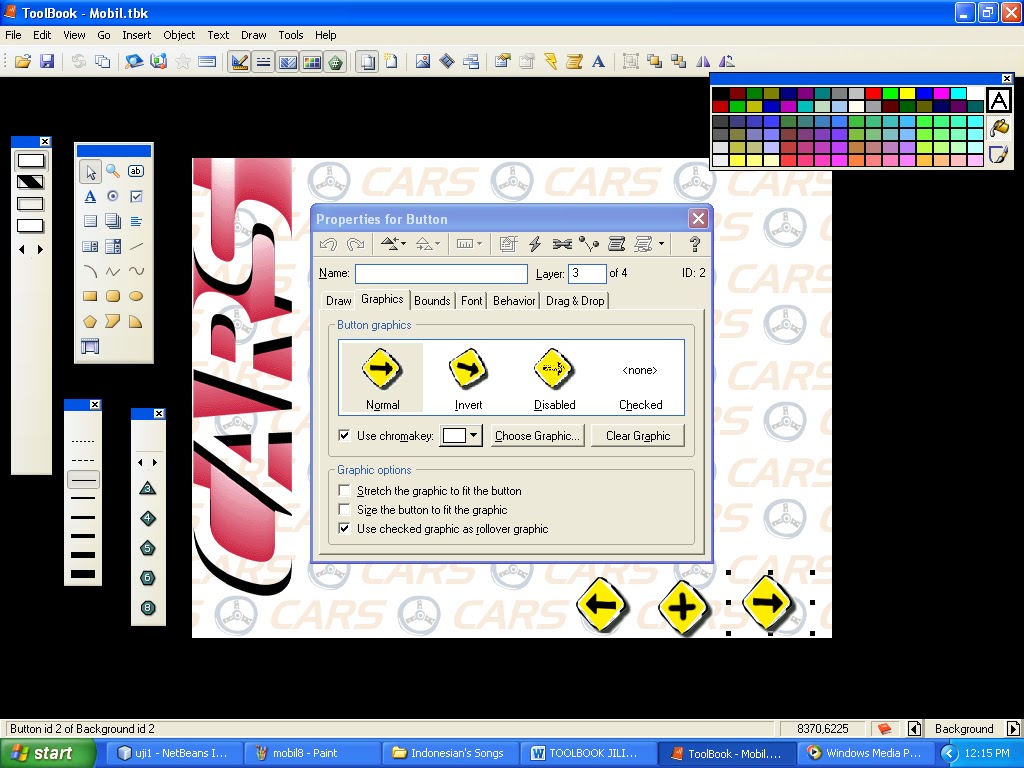Save the book with the floppy disk icon
Viewport: 1024px width, 768px height.
tap(47, 61)
